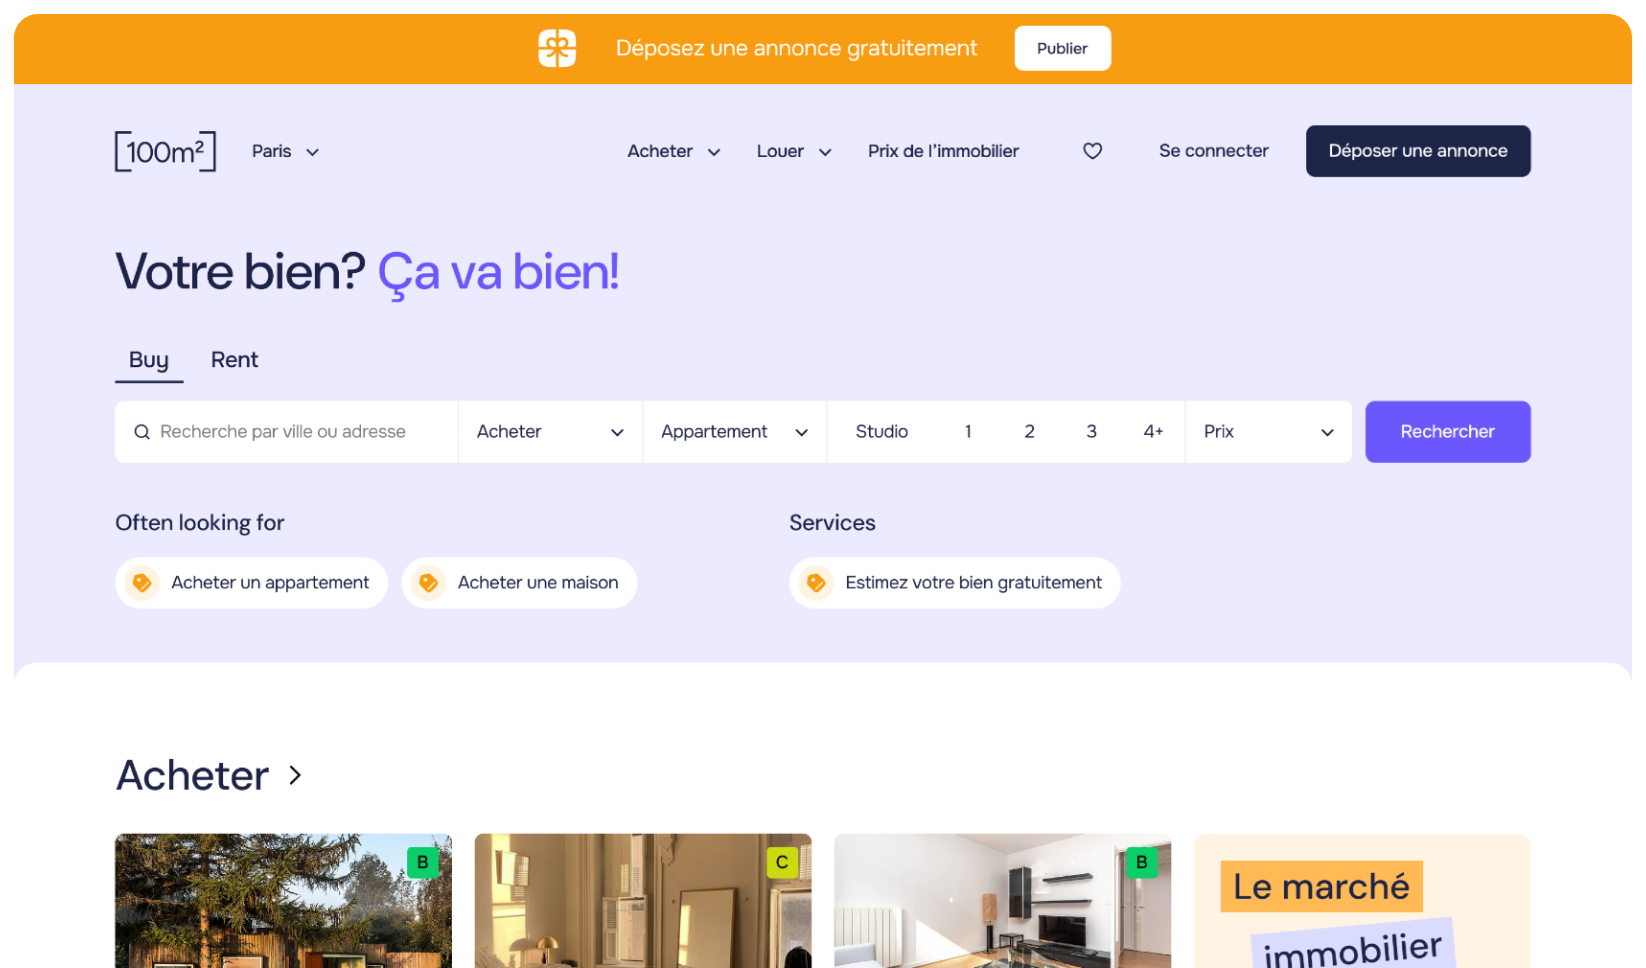1646x968 pixels.
Task: Open favorites via the heart icon
Action: point(1092,151)
